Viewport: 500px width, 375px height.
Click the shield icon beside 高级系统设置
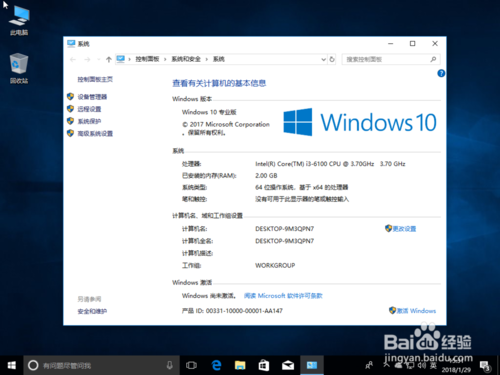coord(70,133)
